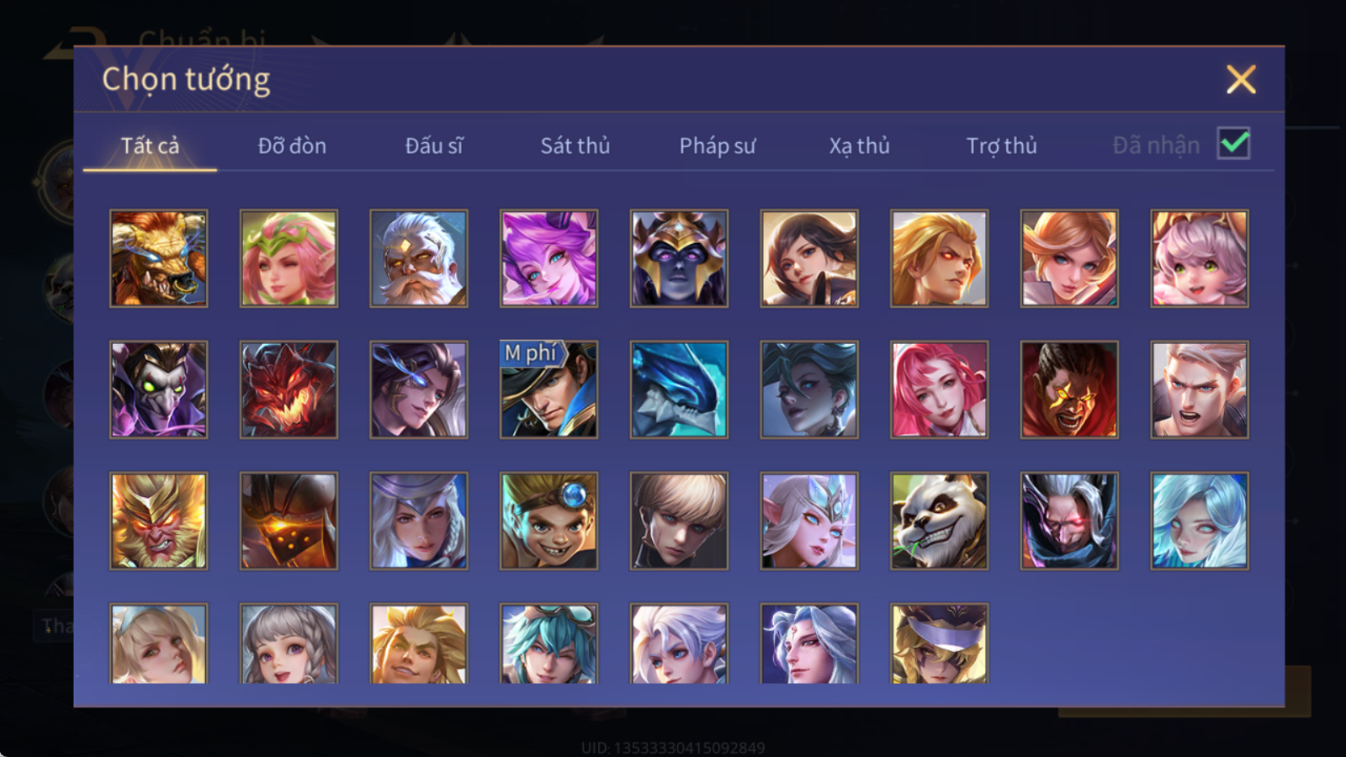Screen dimensions: 1346x757
Task: Select the light-blue haired ice lady hero
Action: coord(1199,521)
